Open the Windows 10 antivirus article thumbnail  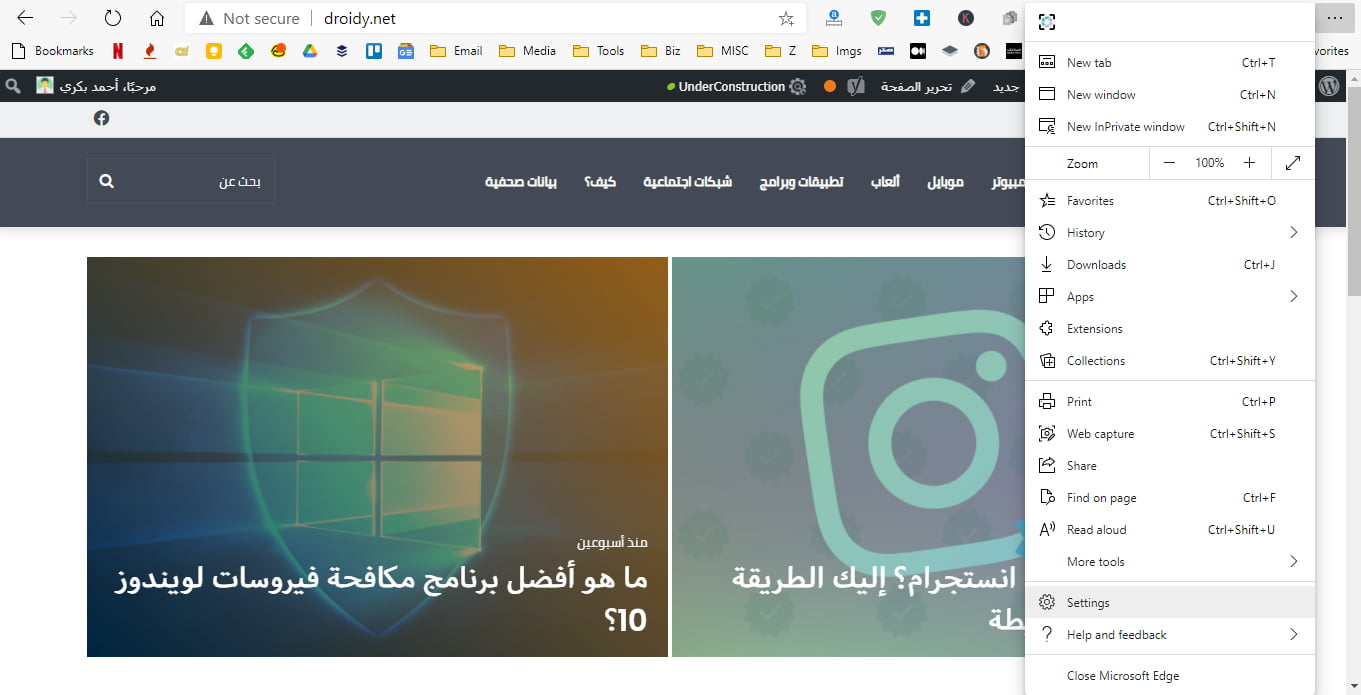pos(377,457)
